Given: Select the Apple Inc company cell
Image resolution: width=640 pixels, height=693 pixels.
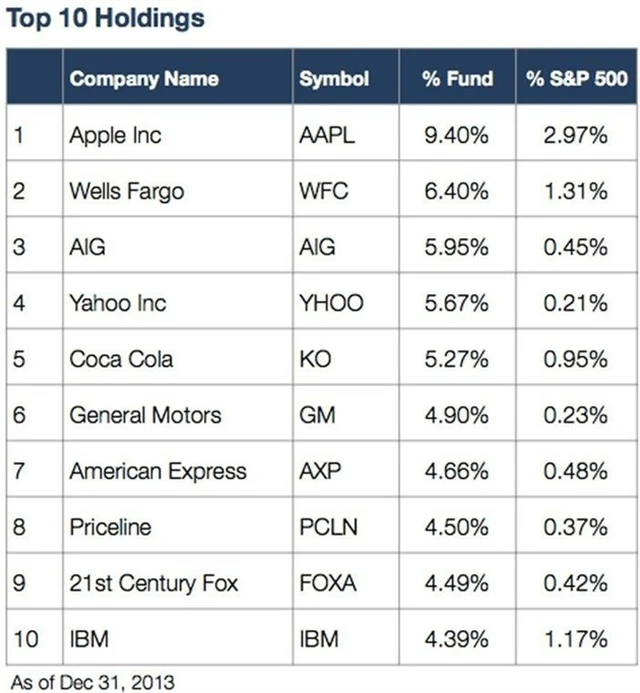Looking at the screenshot, I should [115, 135].
